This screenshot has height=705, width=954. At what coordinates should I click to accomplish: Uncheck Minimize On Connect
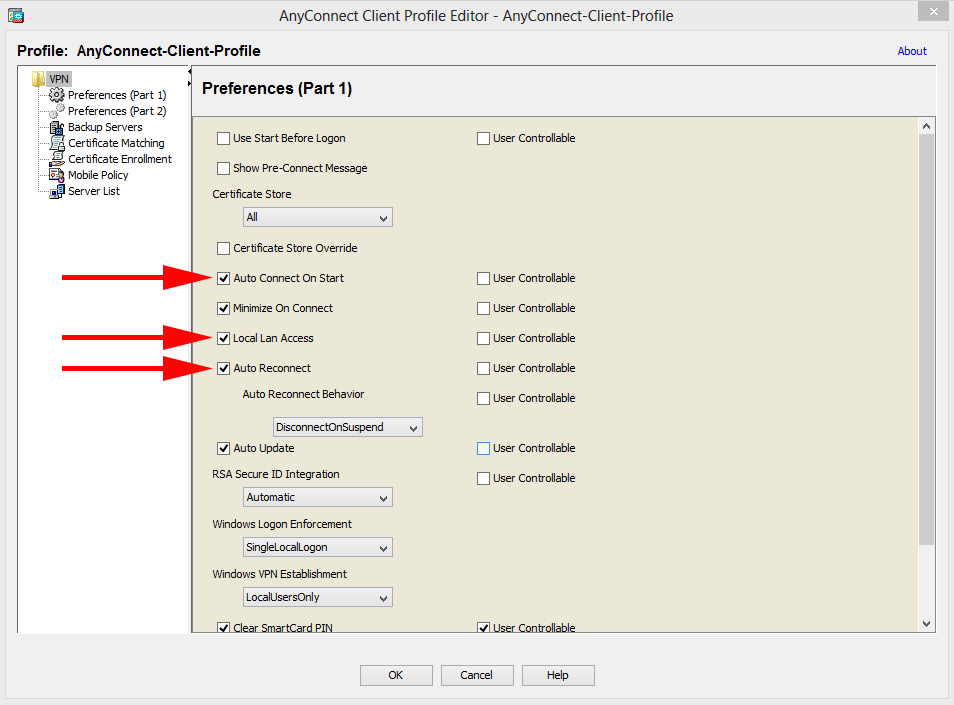point(223,308)
